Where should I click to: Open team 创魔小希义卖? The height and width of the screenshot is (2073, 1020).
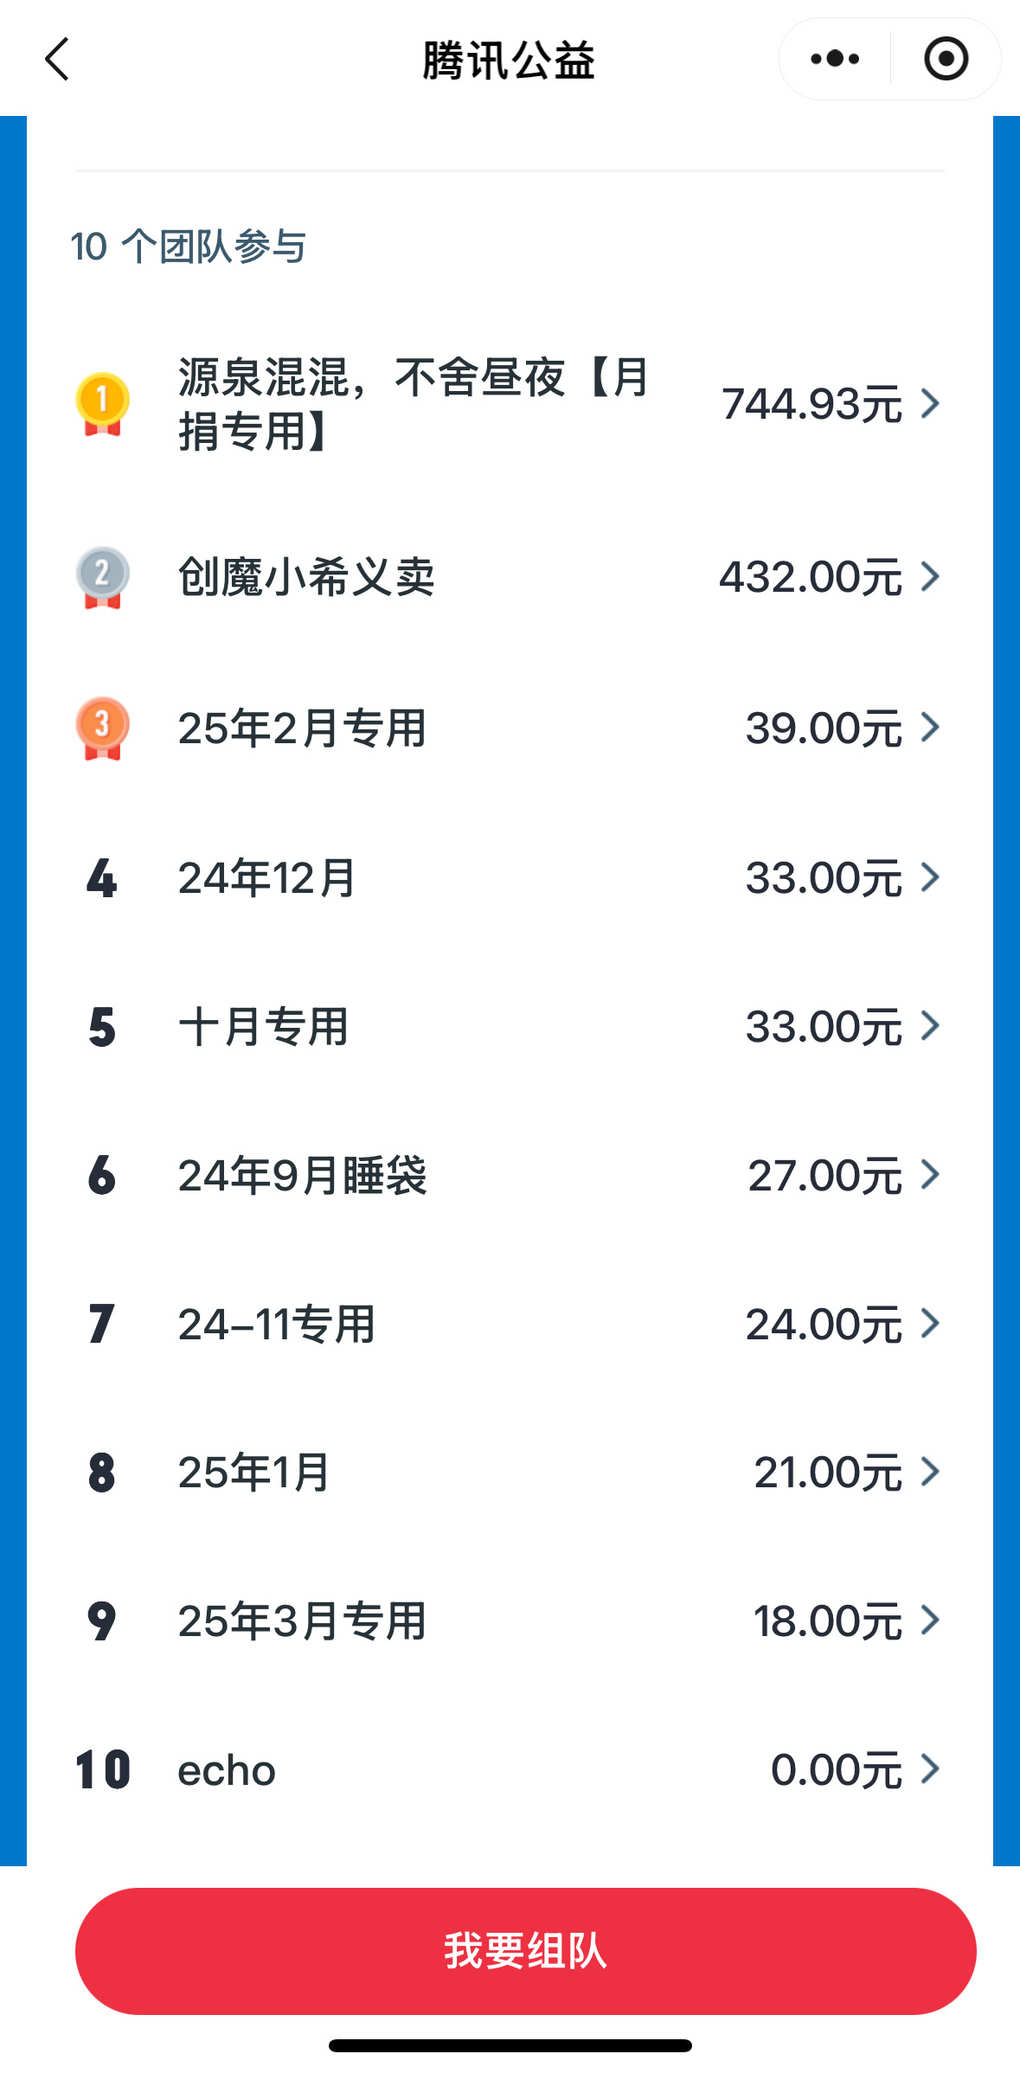pos(510,577)
